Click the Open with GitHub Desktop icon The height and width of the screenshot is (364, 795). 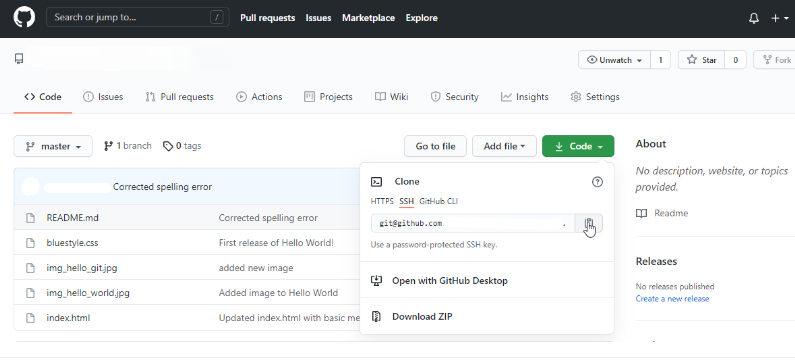coord(376,280)
